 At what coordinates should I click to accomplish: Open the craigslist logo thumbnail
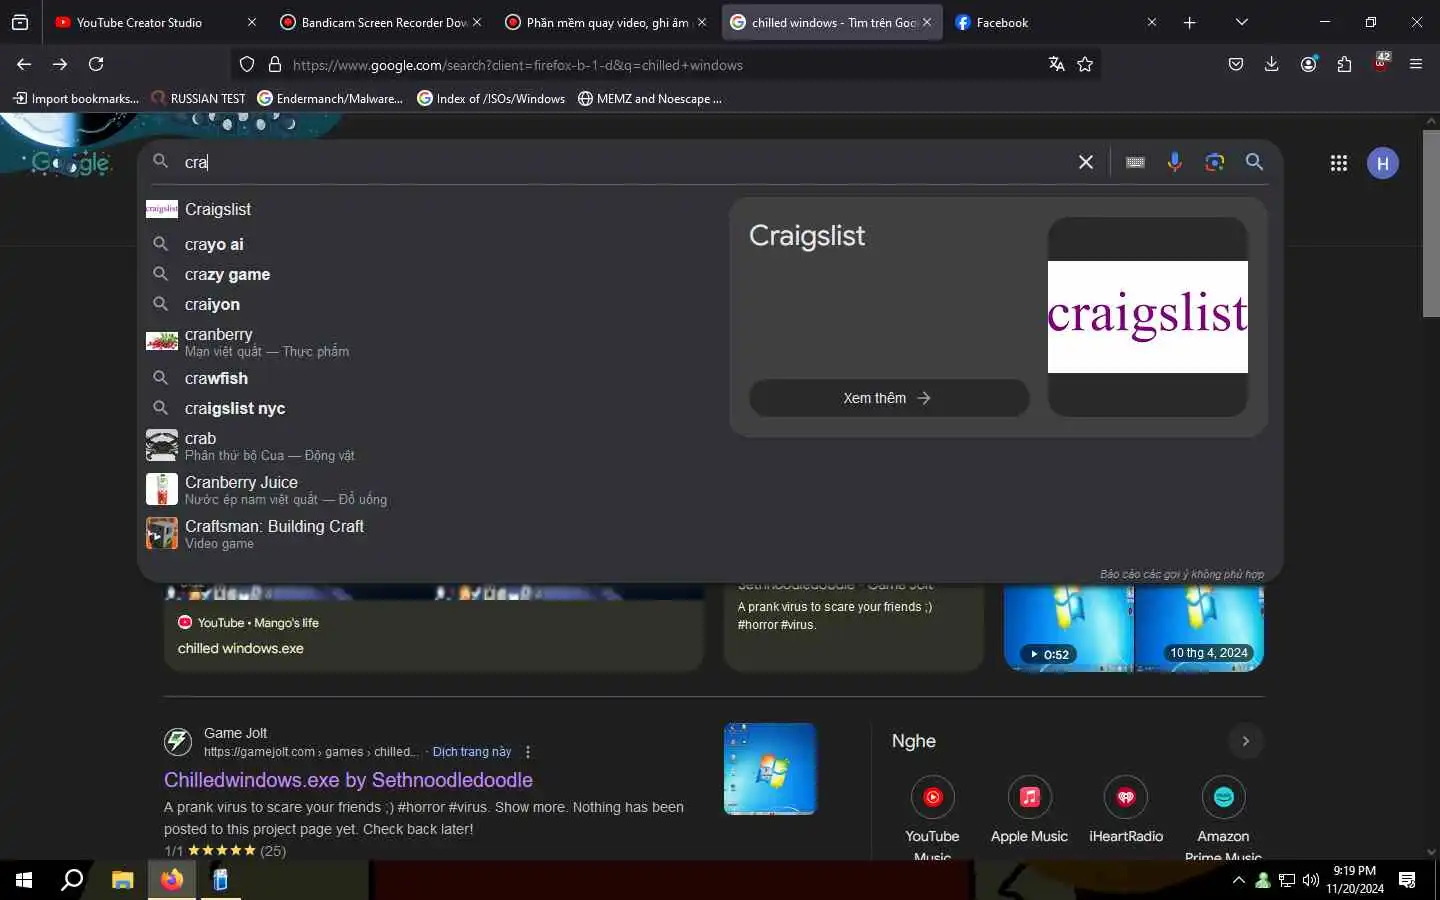pyautogui.click(x=1148, y=317)
